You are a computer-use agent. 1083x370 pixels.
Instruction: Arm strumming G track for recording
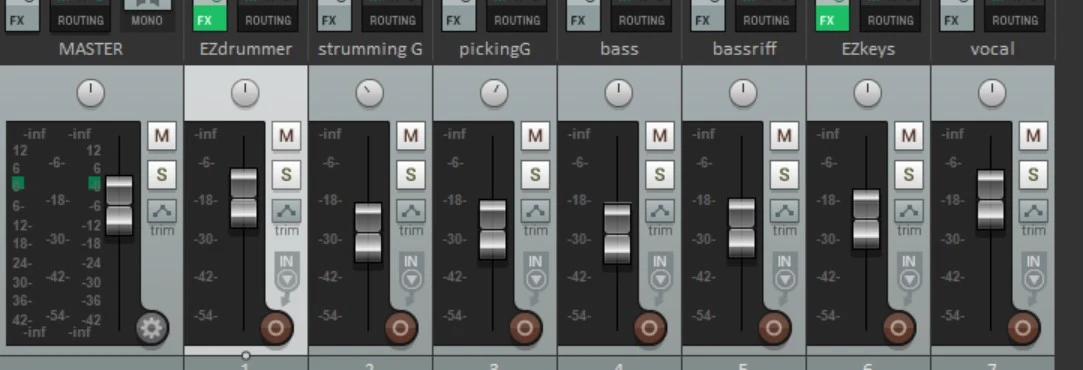coord(401,328)
